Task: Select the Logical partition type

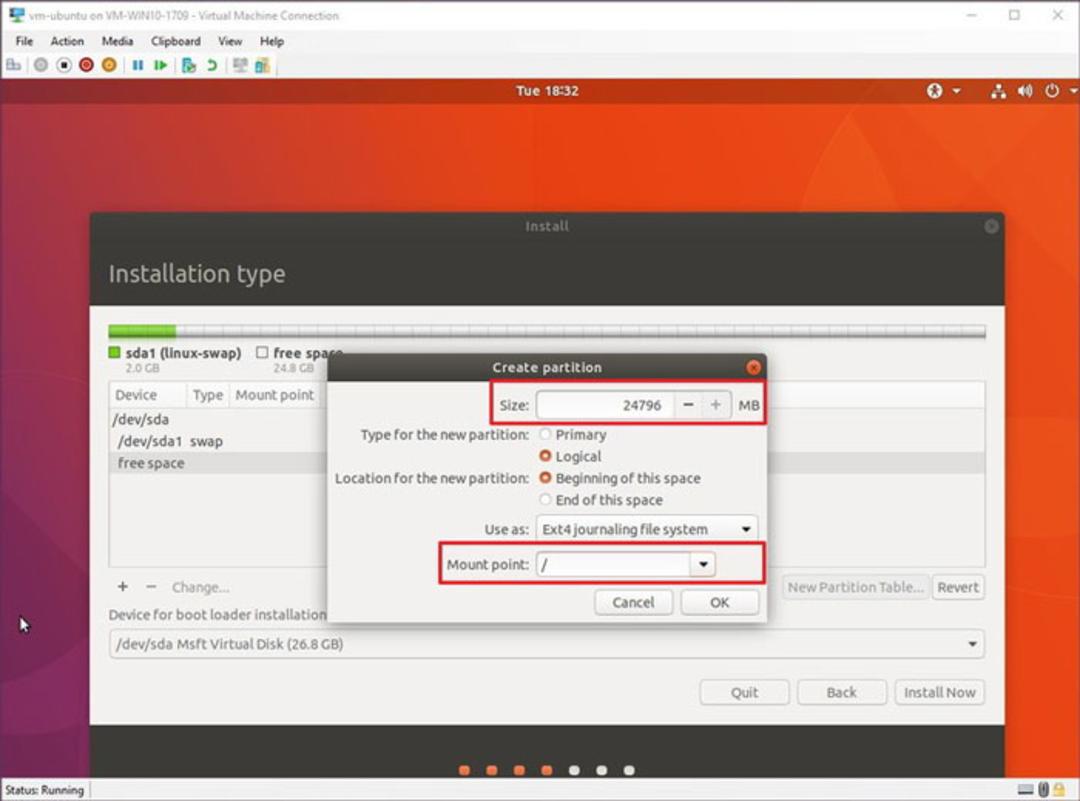Action: click(x=545, y=456)
